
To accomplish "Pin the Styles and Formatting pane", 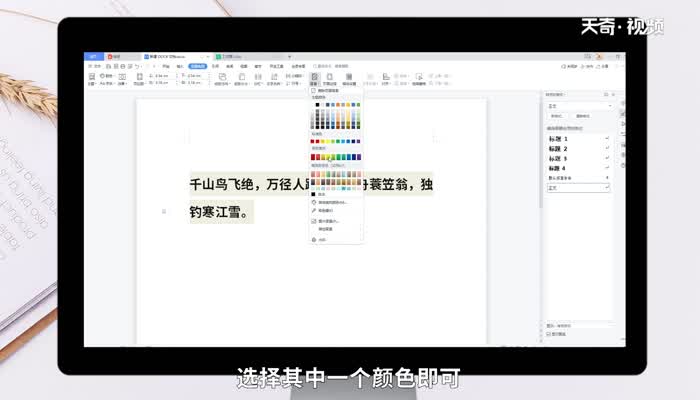I will coord(606,94).
